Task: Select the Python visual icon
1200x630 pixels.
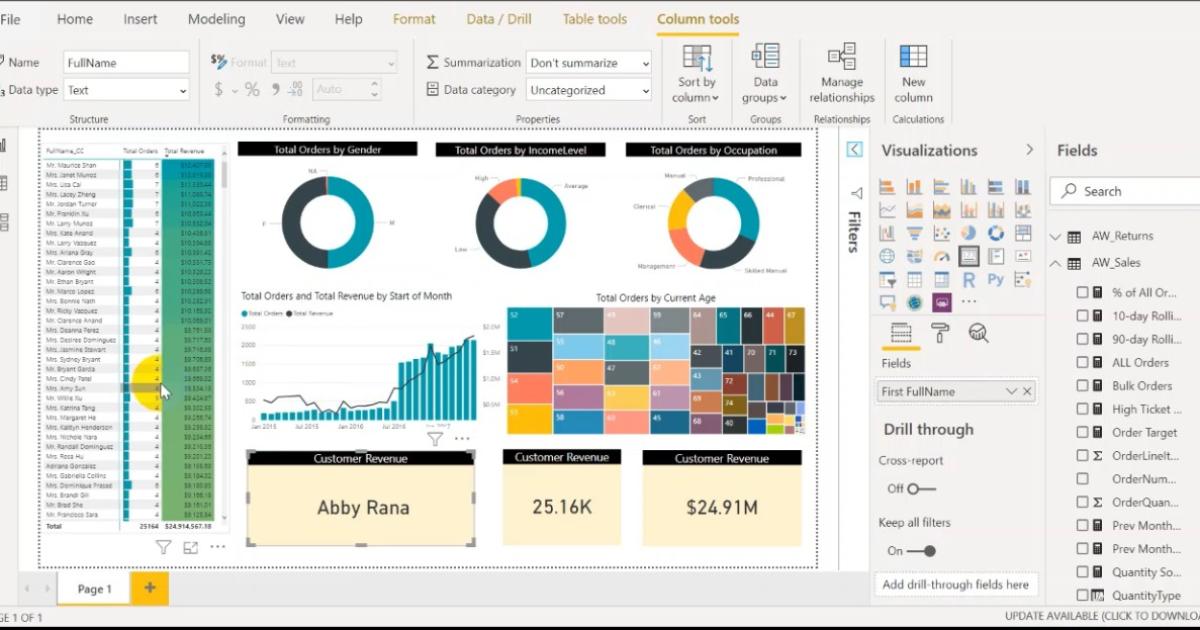Action: [995, 280]
